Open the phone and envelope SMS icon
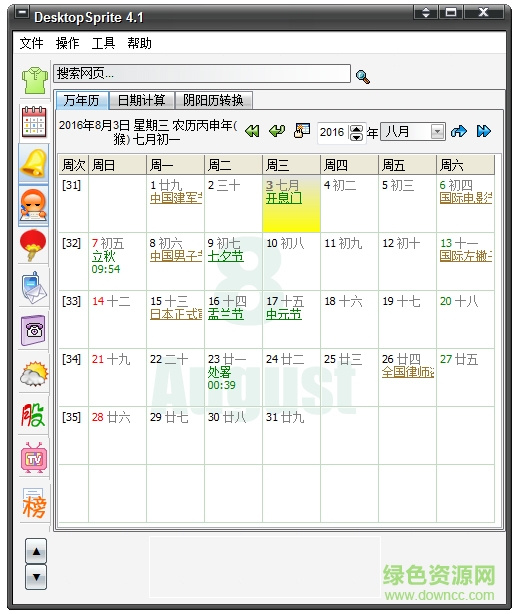Viewport: 518px width, 614px height. 34,288
